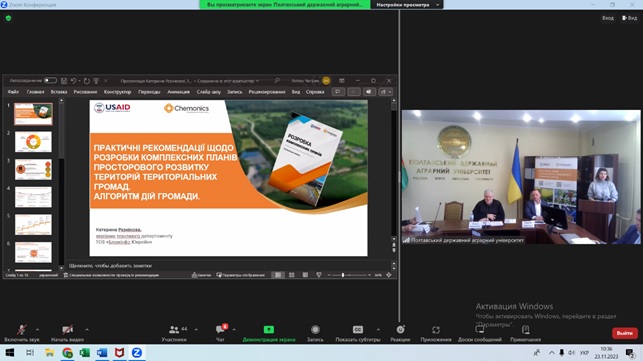Expand chat options arrow

click(234, 329)
